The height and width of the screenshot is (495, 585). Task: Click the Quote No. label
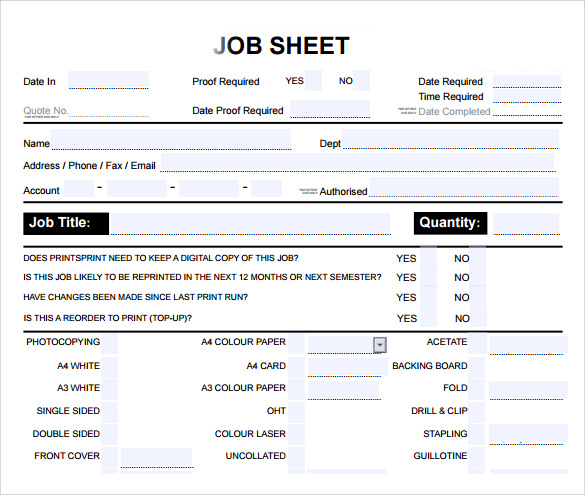(46, 110)
